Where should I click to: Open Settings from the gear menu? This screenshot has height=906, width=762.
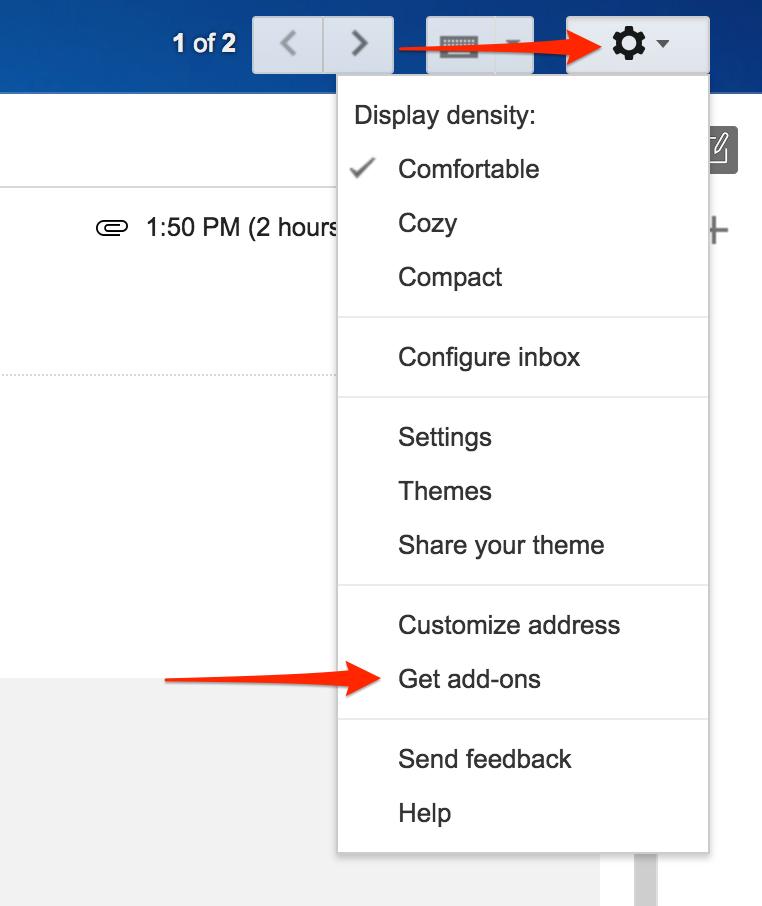click(x=523, y=437)
